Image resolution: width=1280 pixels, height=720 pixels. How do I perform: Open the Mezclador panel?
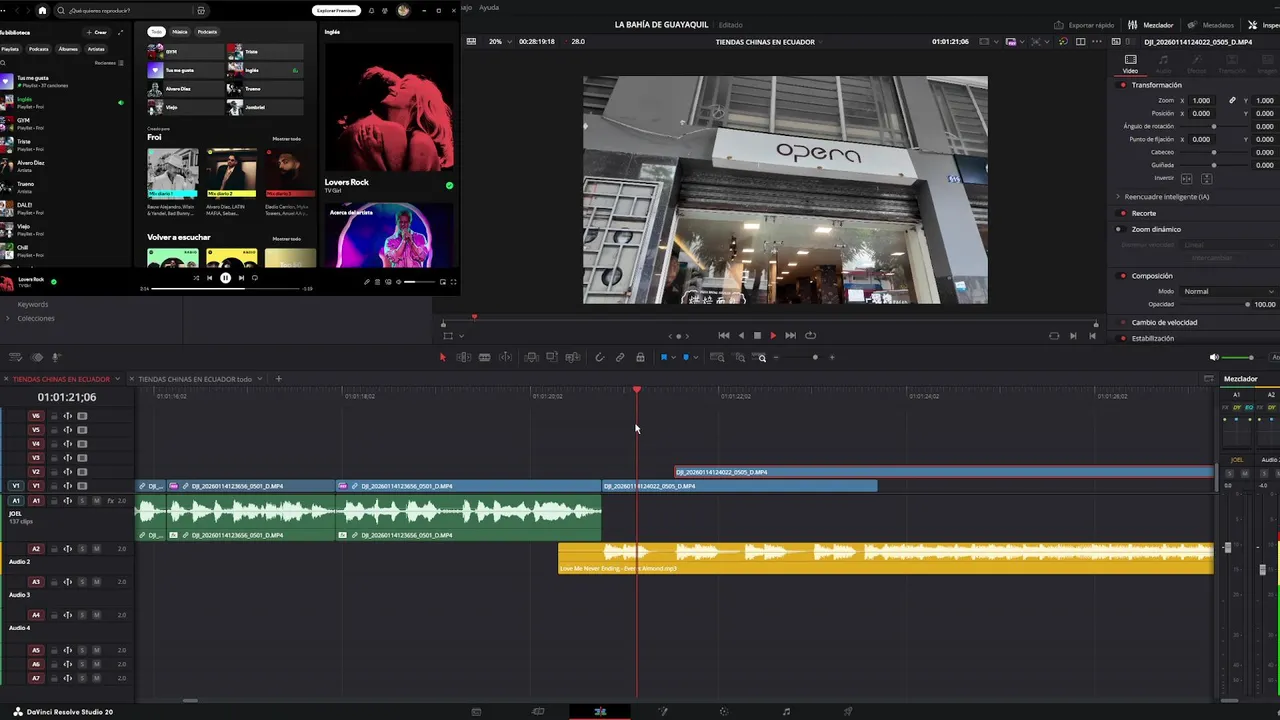(x=1151, y=25)
